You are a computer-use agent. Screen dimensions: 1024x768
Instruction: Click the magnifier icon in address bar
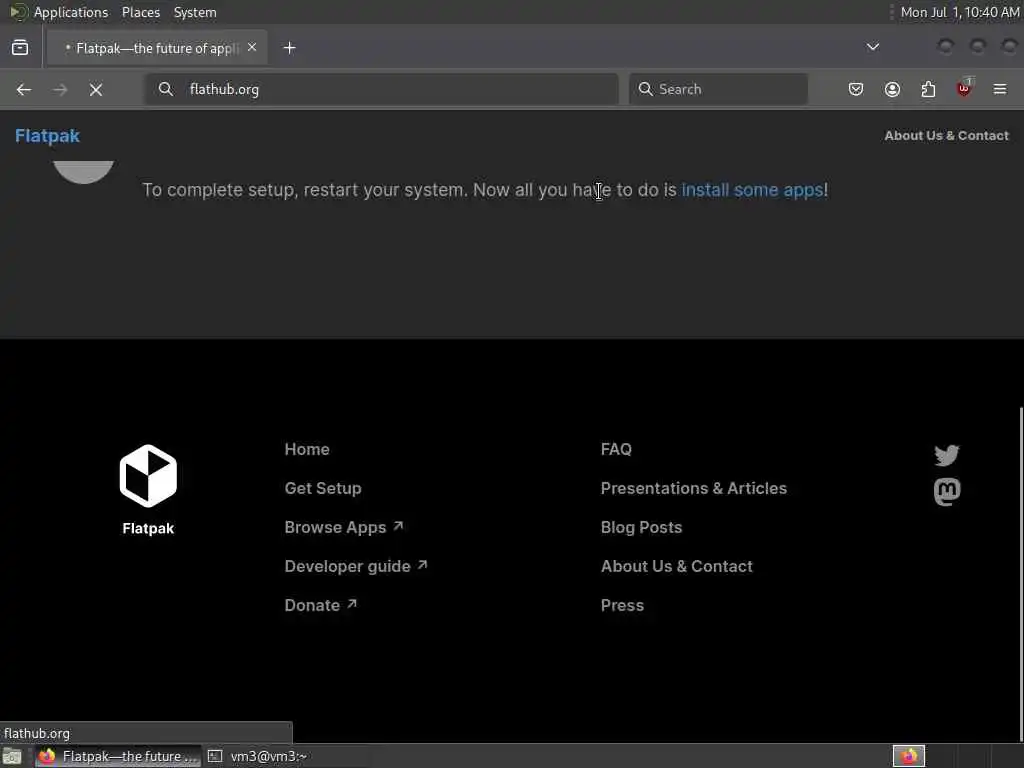click(x=166, y=89)
